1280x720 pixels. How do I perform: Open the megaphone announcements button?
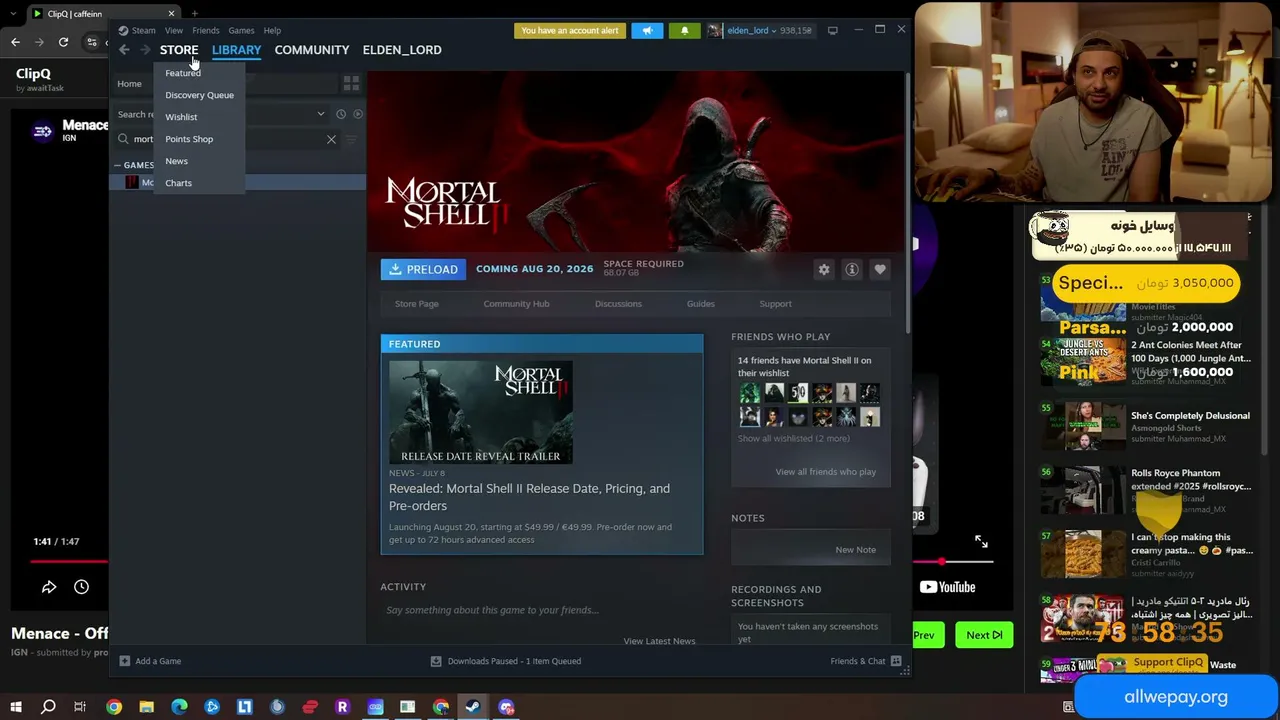(x=647, y=30)
